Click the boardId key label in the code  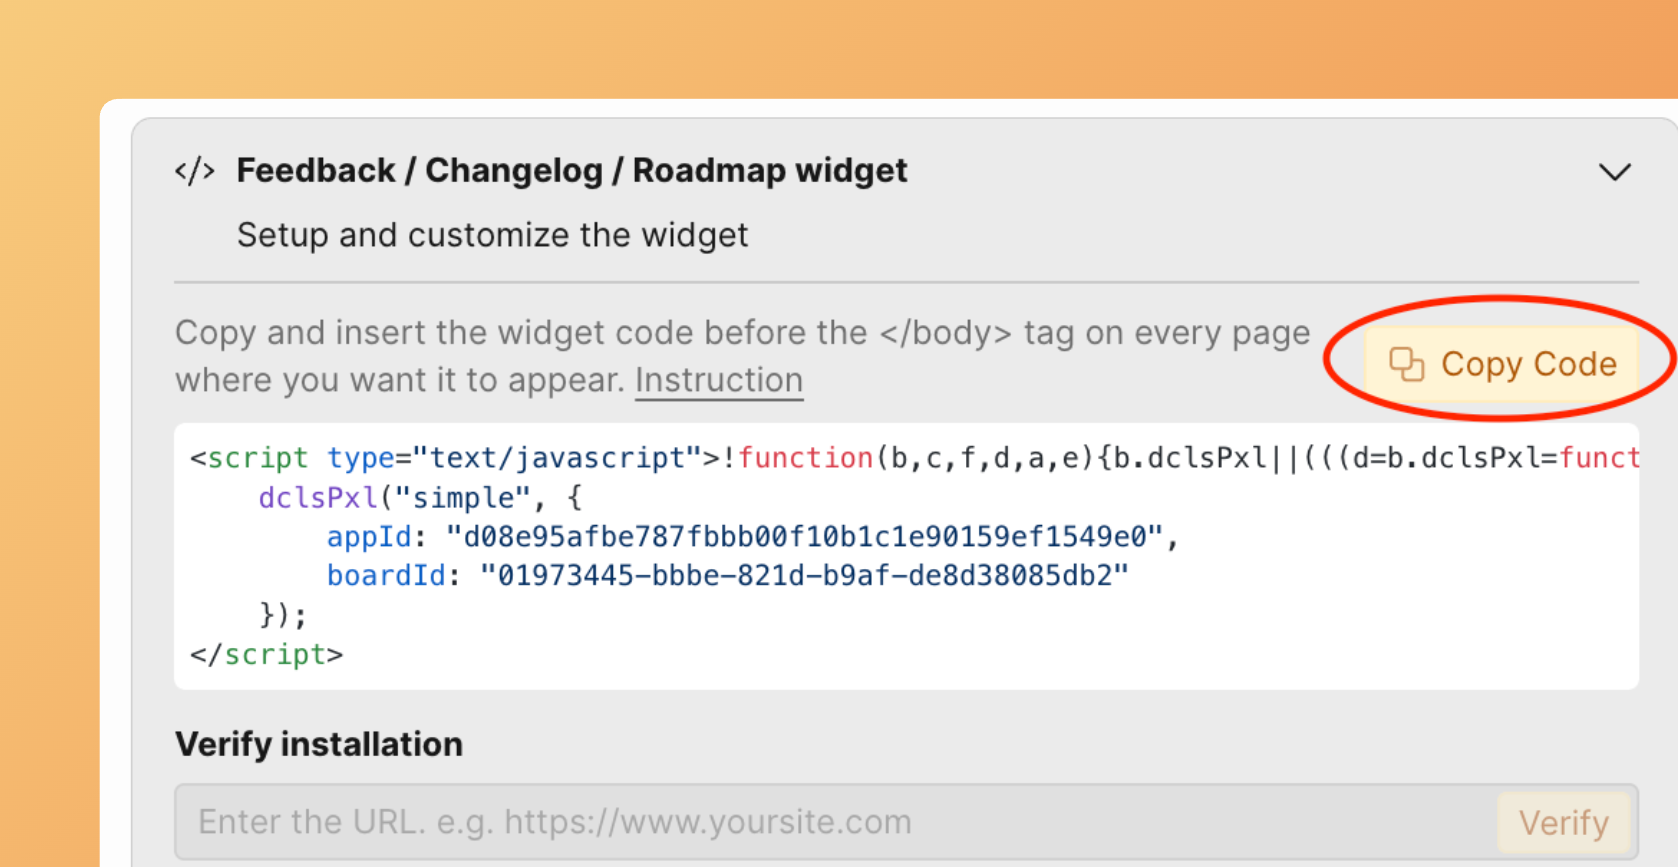tap(386, 576)
